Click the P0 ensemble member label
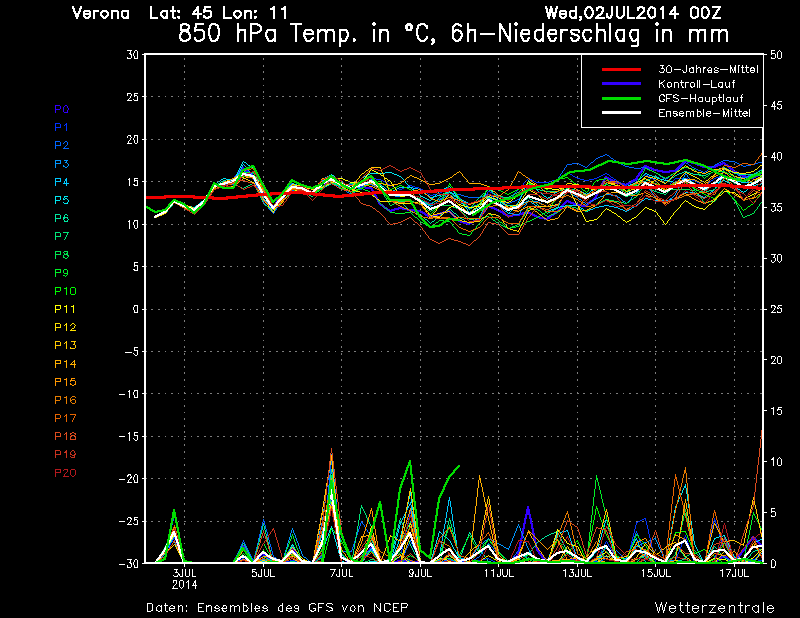Image resolution: width=800 pixels, height=618 pixels. pyautogui.click(x=62, y=109)
